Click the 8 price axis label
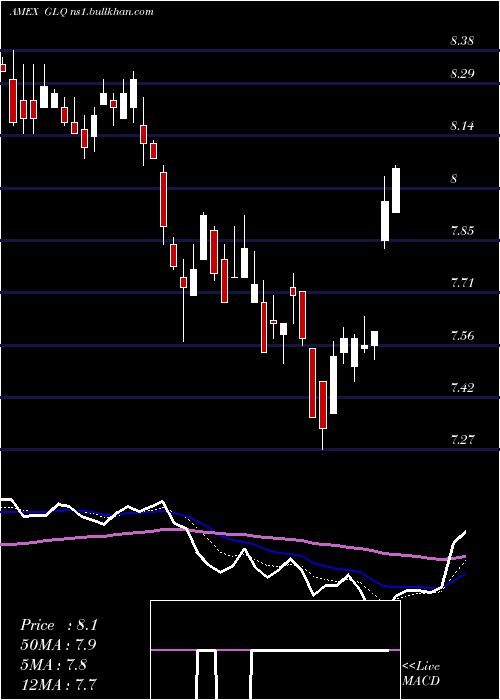Screen dimensions: 500x700 pos(454,179)
